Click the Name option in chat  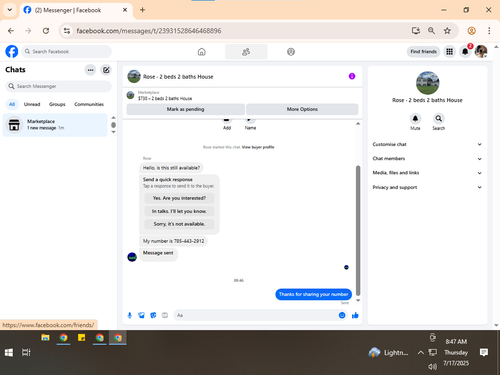click(x=250, y=124)
